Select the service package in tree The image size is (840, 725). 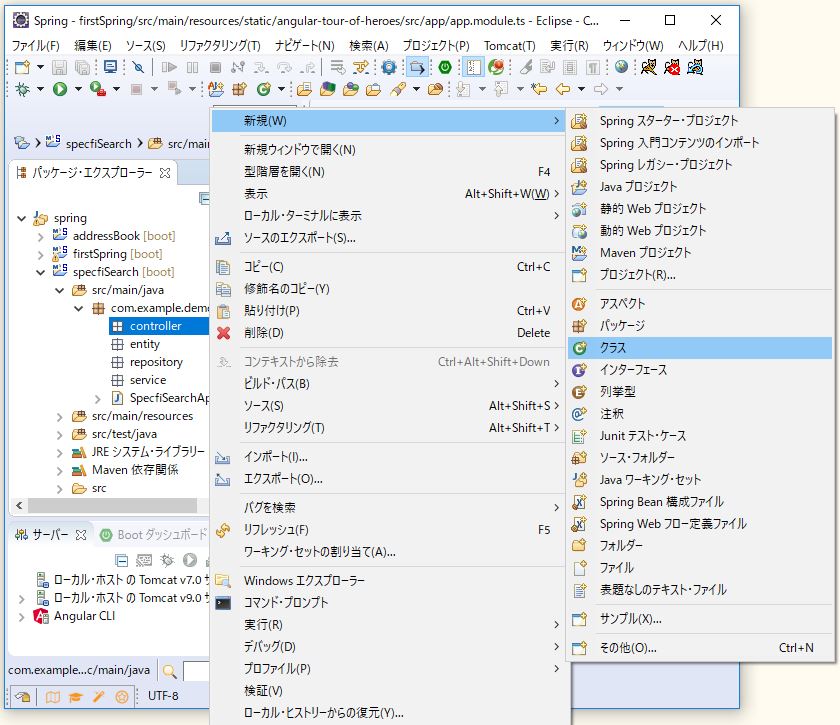pyautogui.click(x=148, y=380)
